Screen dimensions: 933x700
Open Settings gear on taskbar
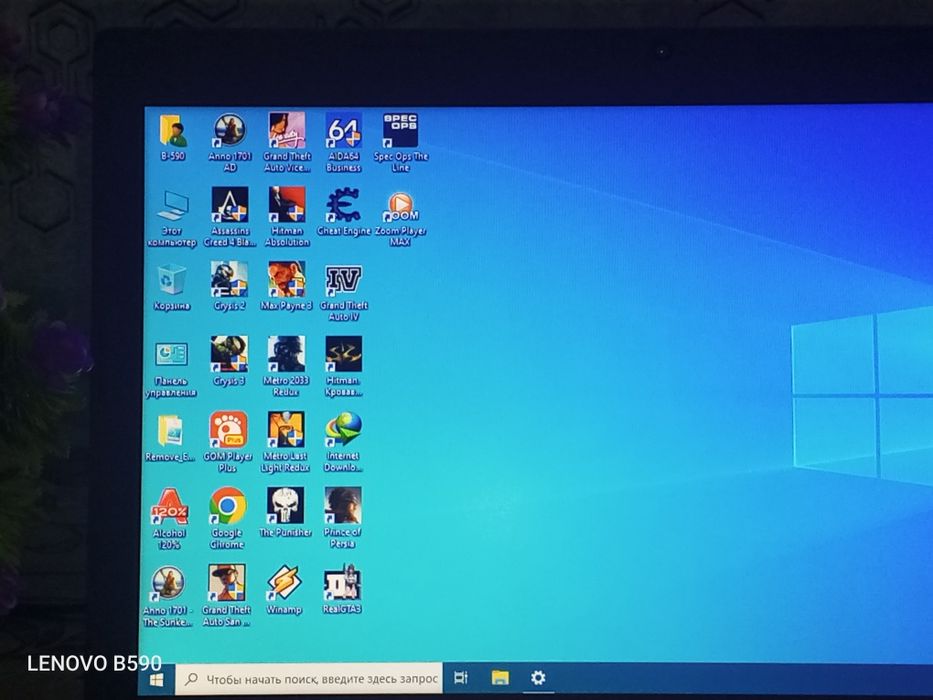tap(538, 677)
